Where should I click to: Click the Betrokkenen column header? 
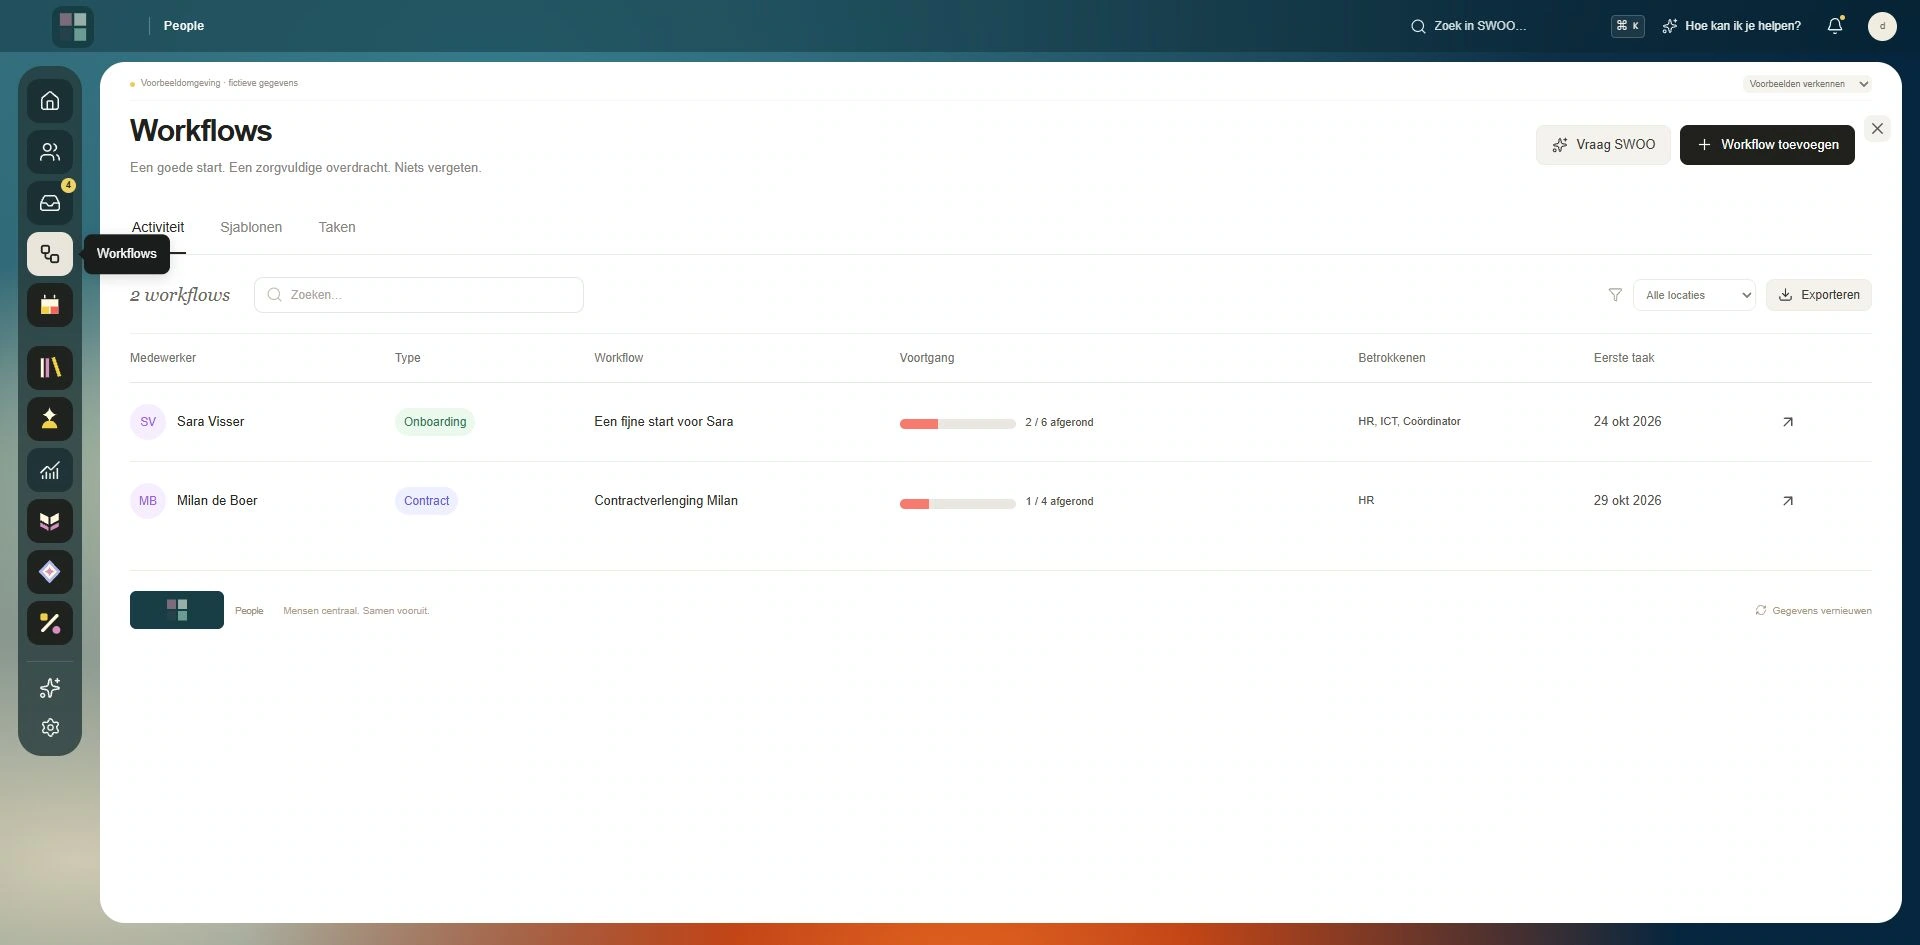point(1392,358)
